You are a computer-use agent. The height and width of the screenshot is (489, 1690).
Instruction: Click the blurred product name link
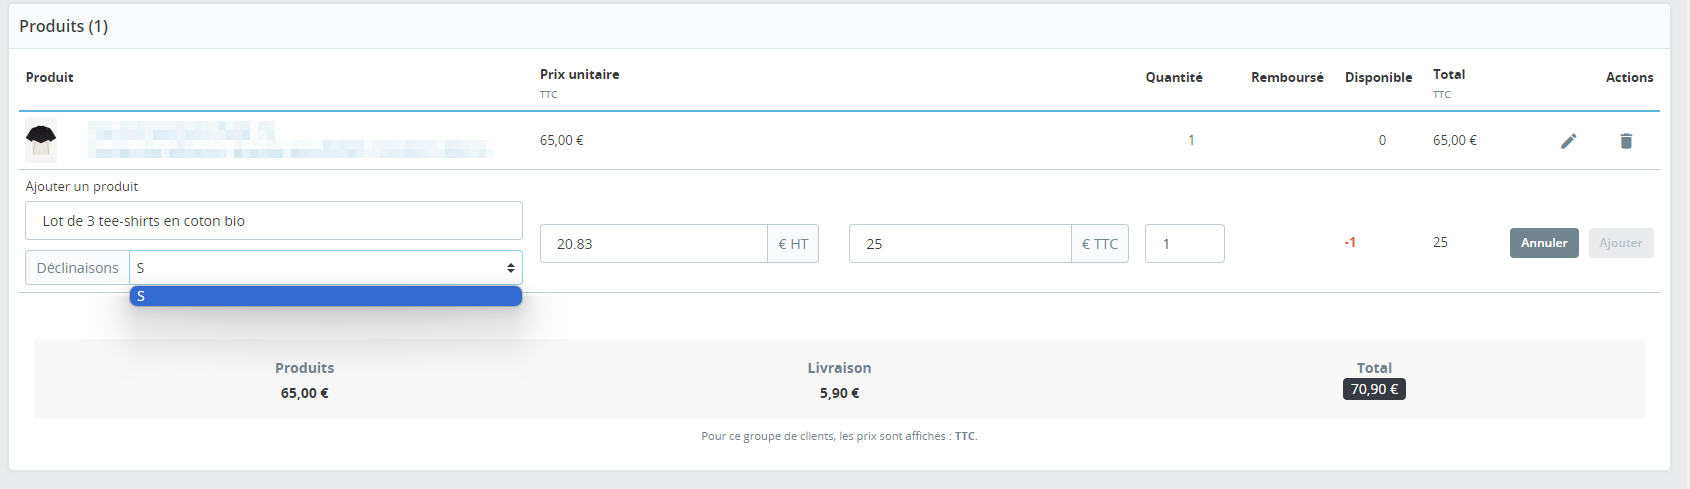290,140
